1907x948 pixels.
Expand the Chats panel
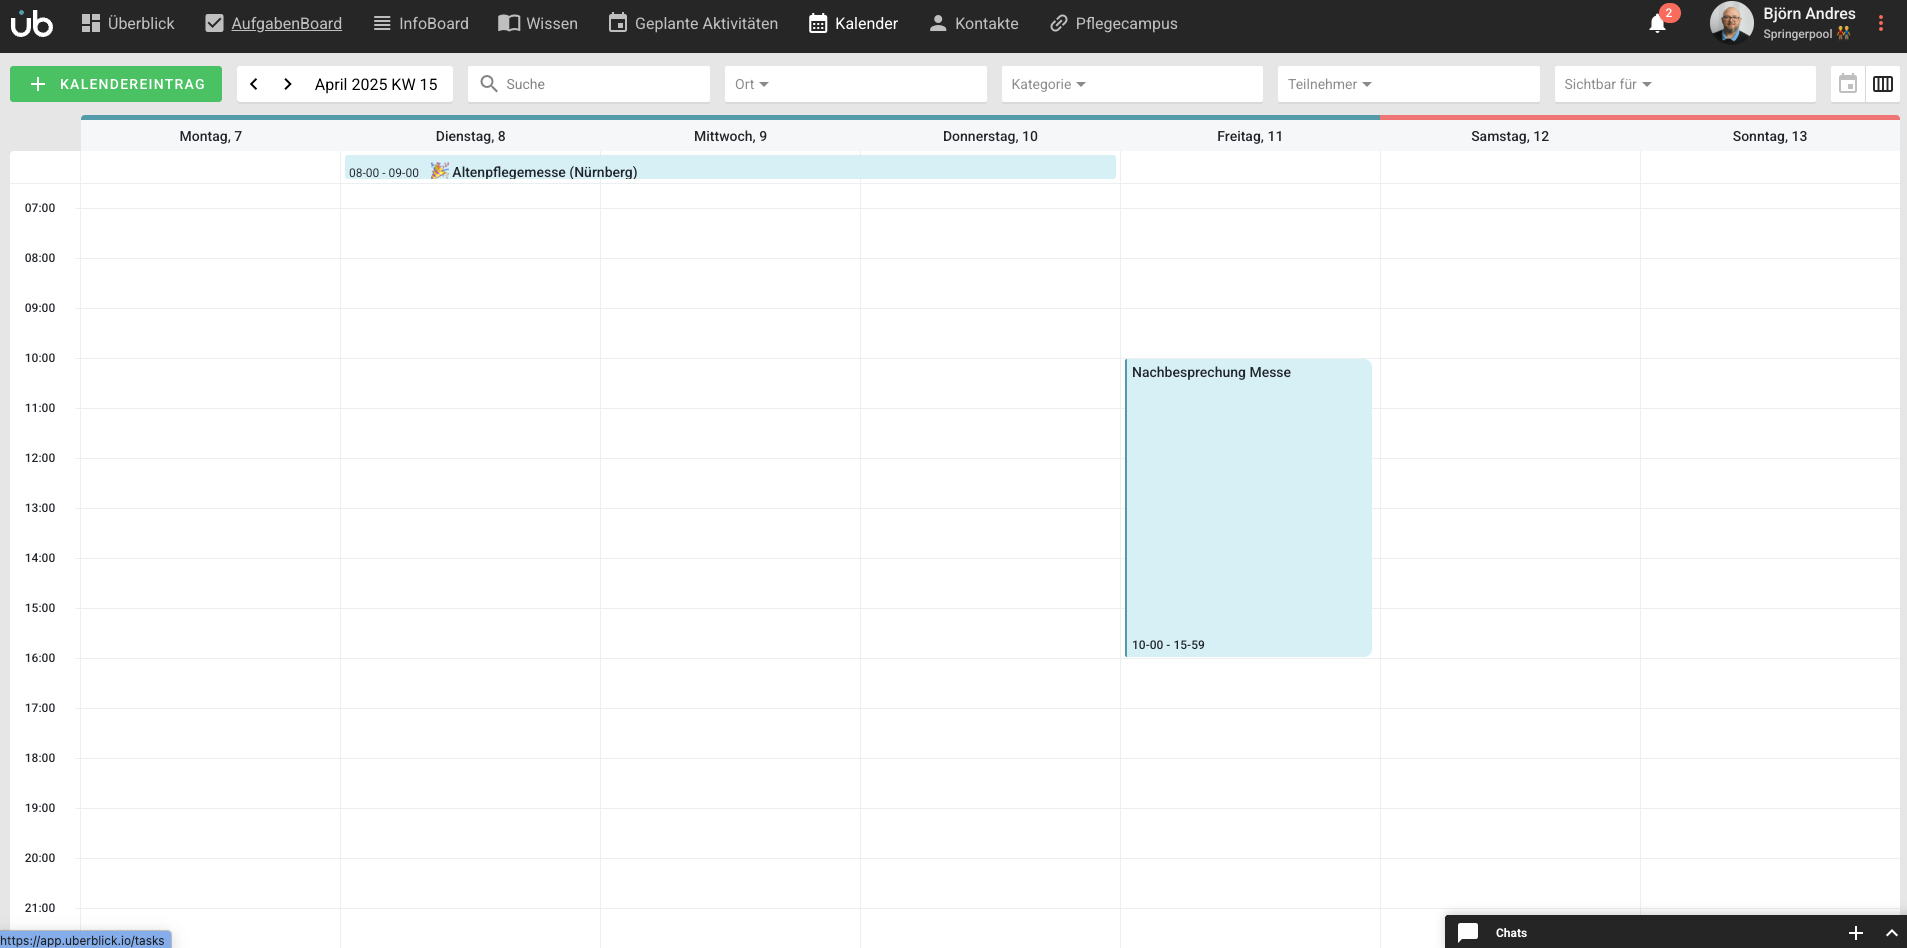[x=1891, y=933]
